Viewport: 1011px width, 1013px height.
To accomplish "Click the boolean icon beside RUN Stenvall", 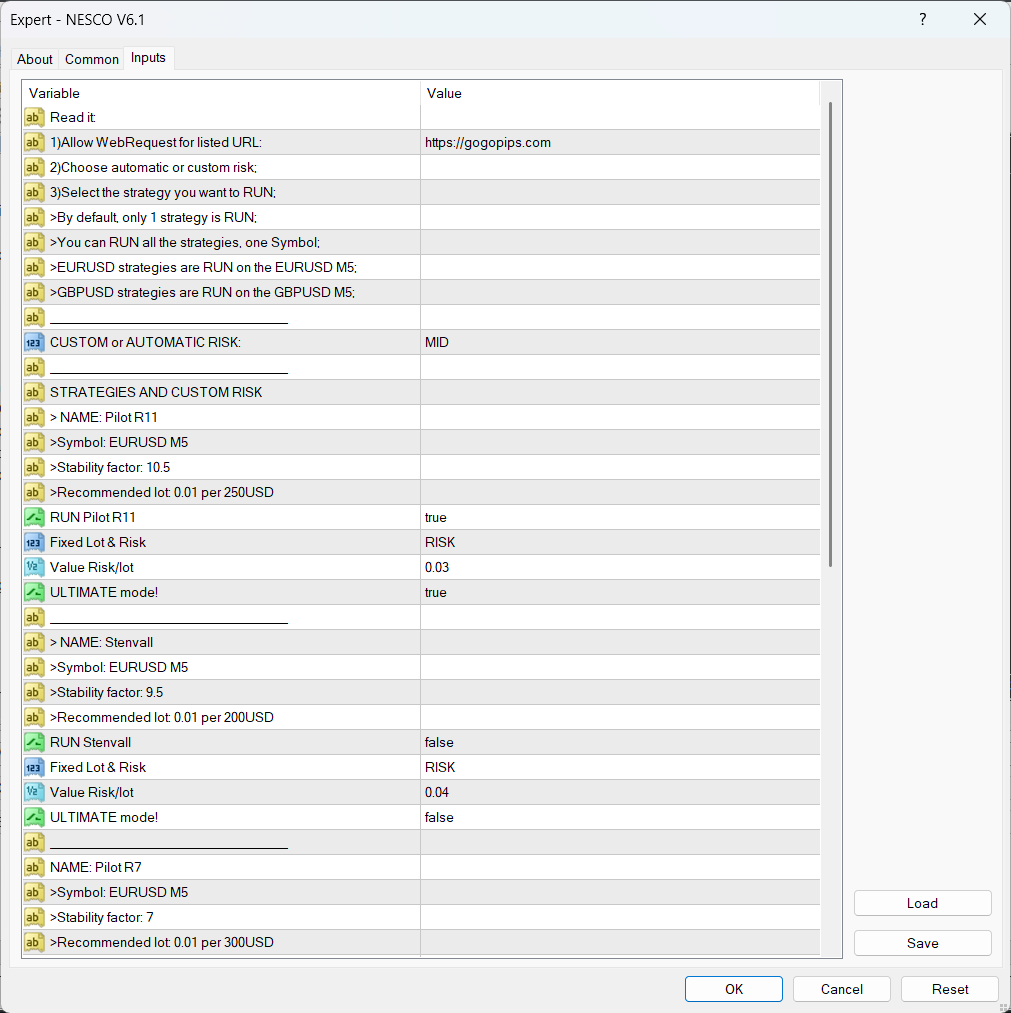I will tap(34, 742).
